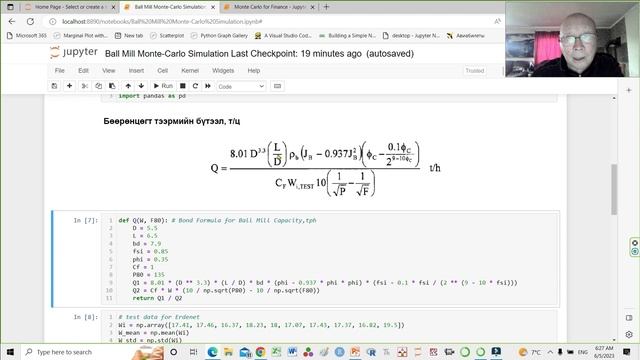This screenshot has height=360, width=640.
Task: Refresh the page
Action: (30, 21)
